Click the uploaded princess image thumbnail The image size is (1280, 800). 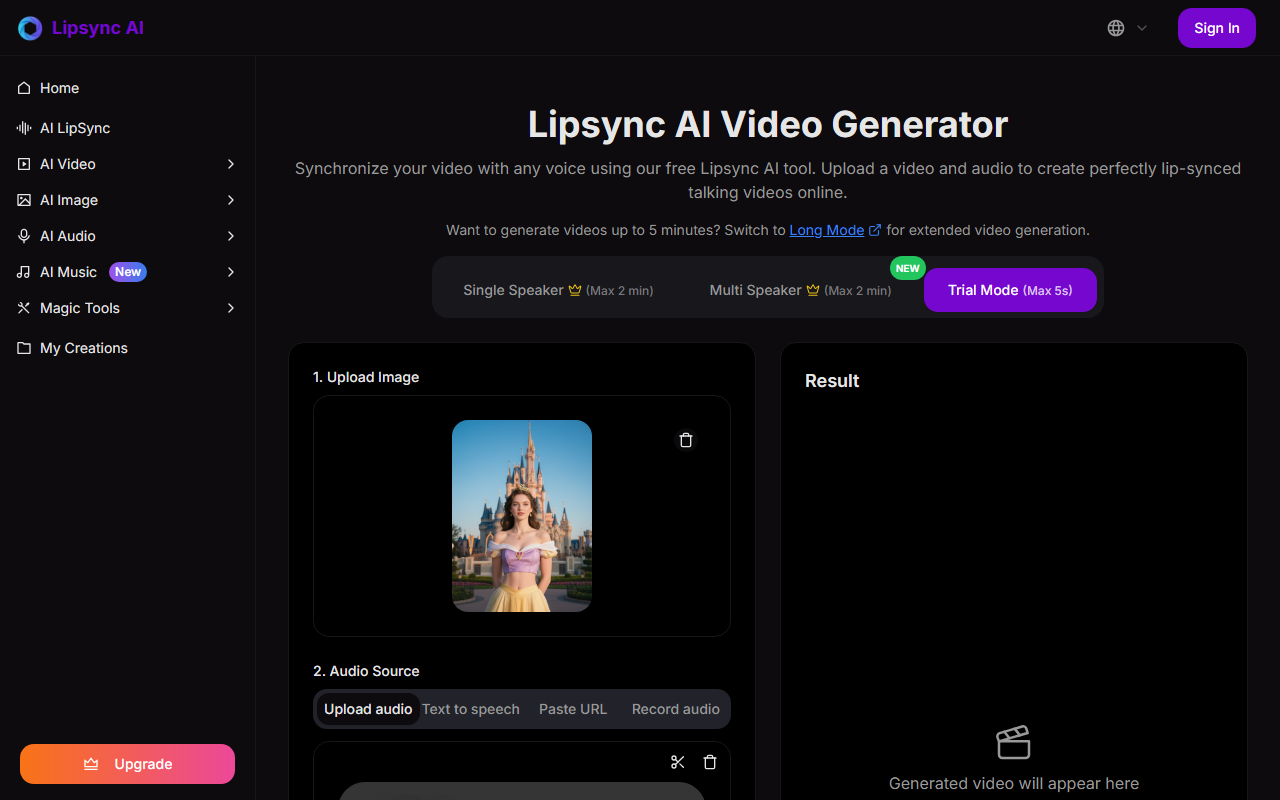522,516
